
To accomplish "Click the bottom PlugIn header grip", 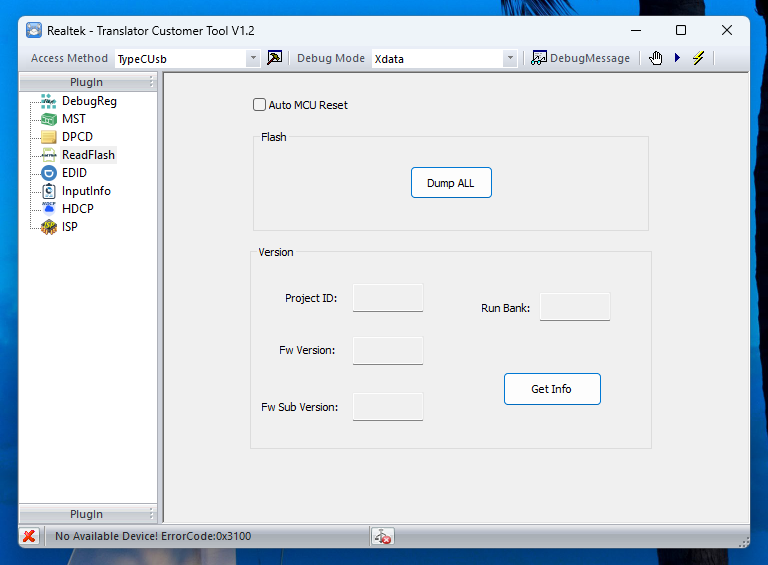I will [x=151, y=514].
